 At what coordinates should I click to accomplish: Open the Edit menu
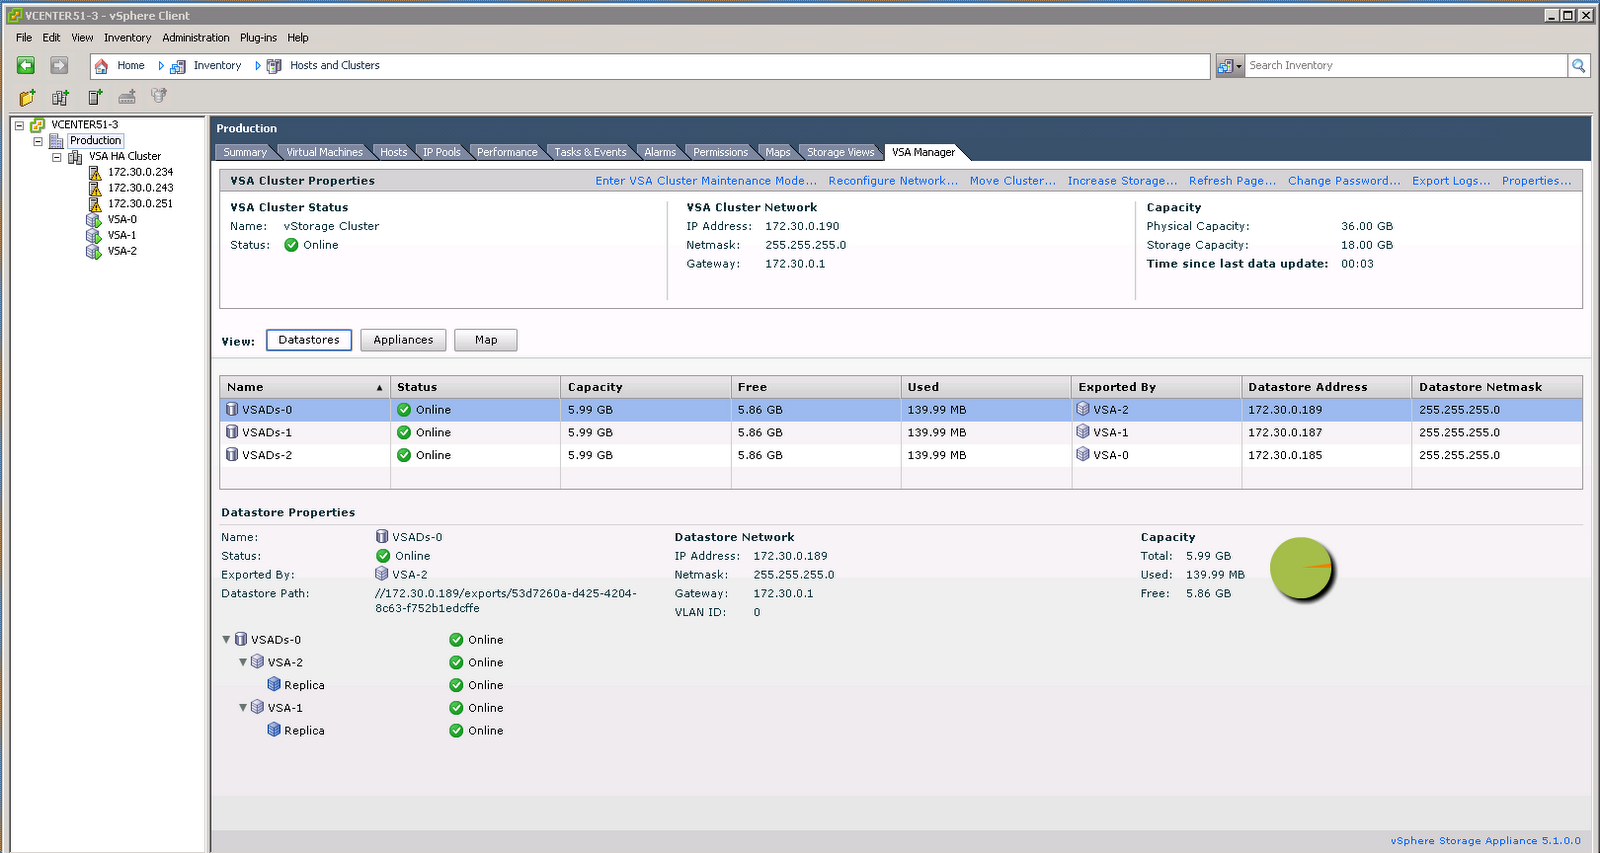tap(51, 38)
